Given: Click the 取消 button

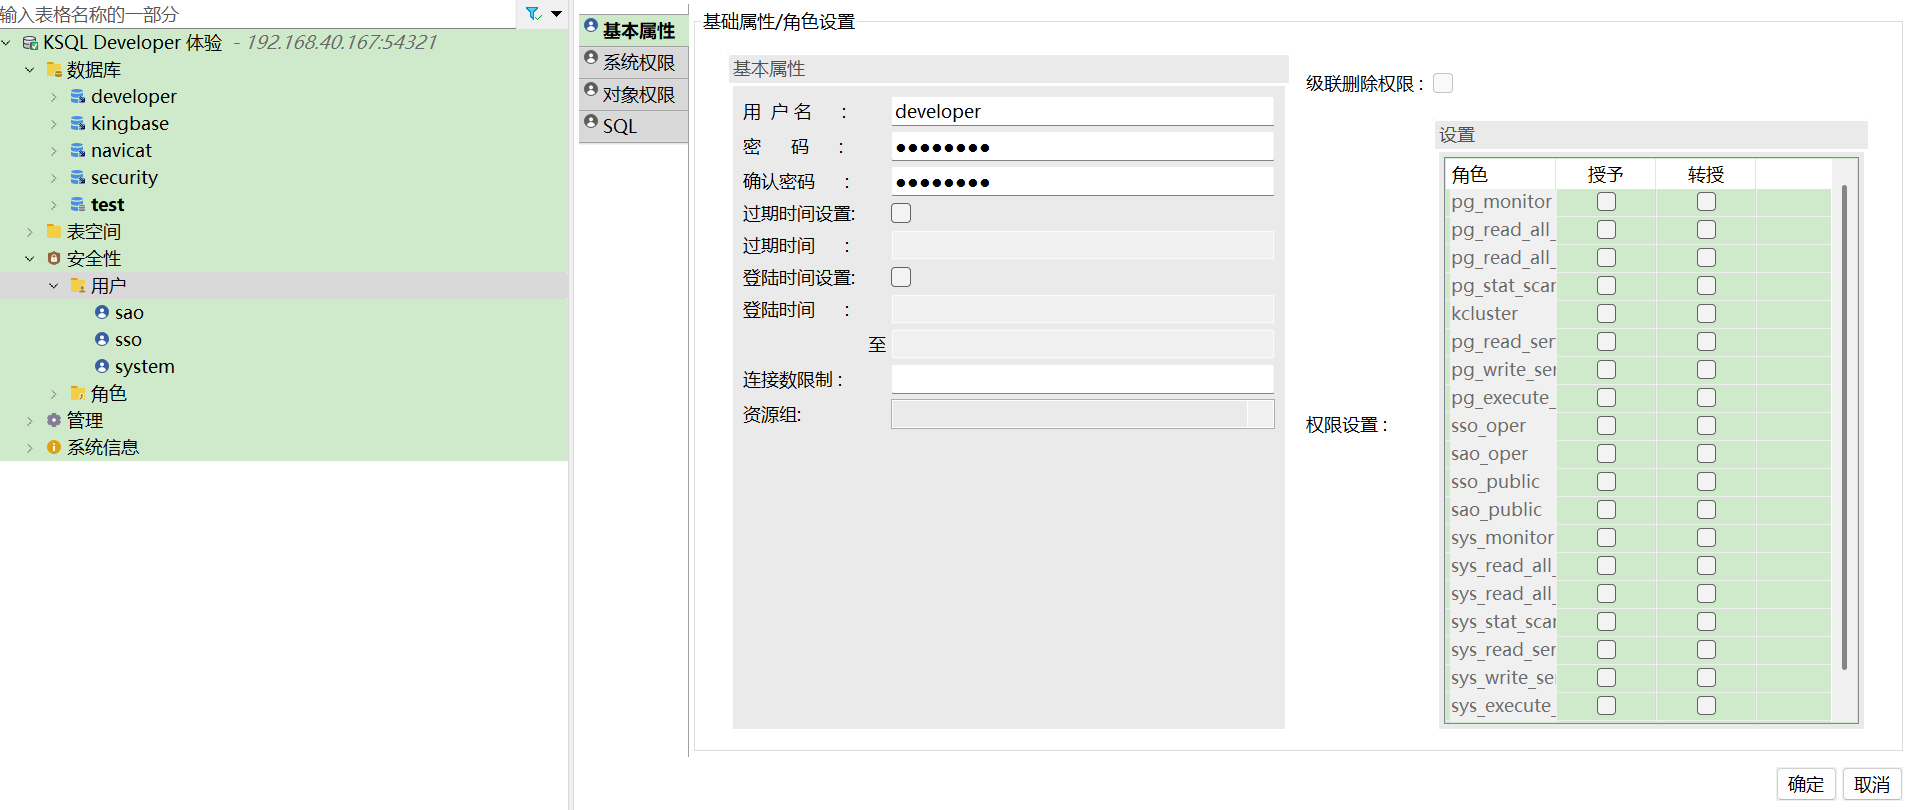Looking at the screenshot, I should [x=1871, y=785].
